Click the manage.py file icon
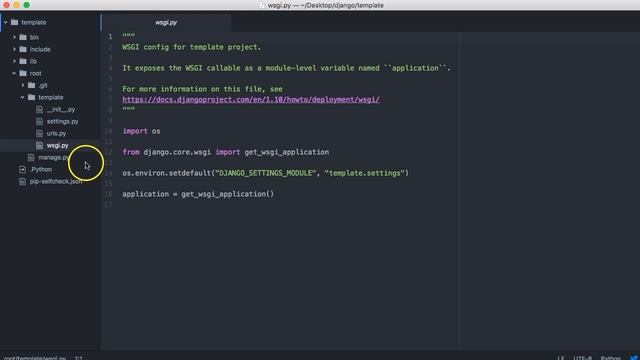 (31, 157)
